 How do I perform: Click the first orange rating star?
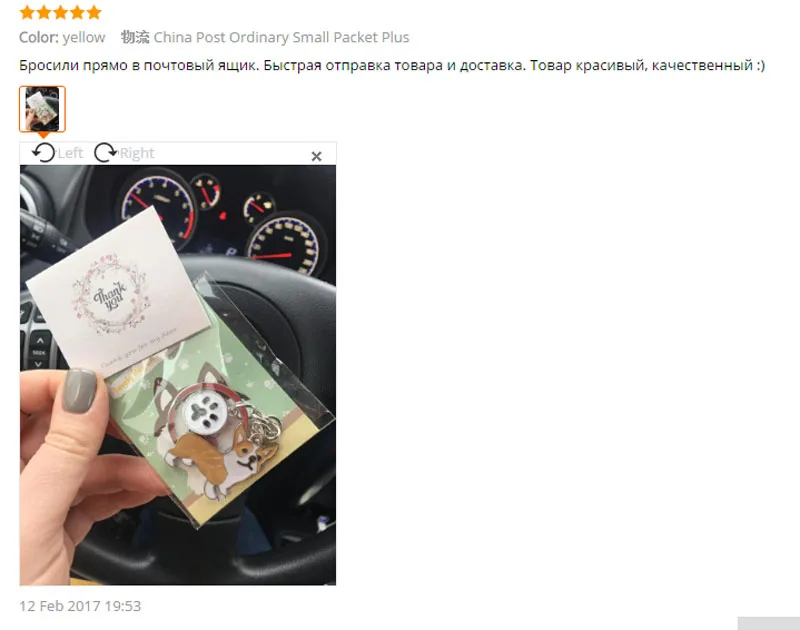click(x=27, y=12)
